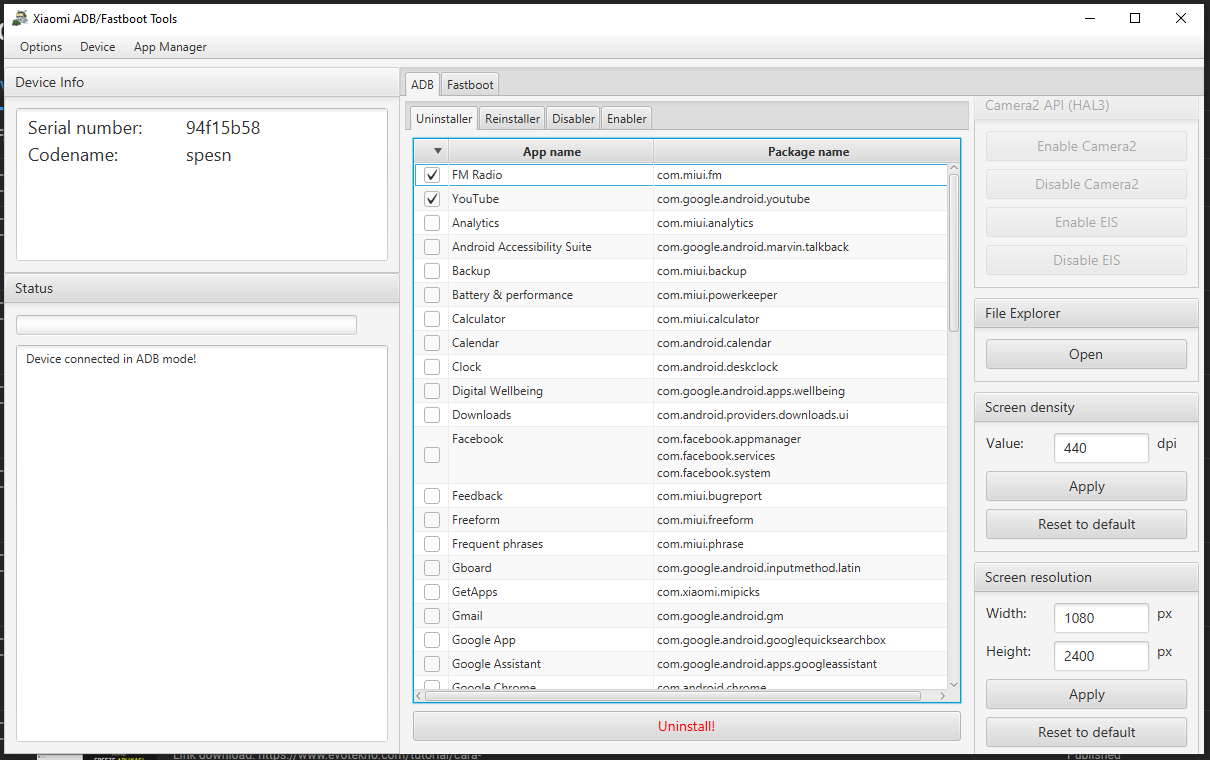Tick the Facebook app checkbox

point(432,455)
